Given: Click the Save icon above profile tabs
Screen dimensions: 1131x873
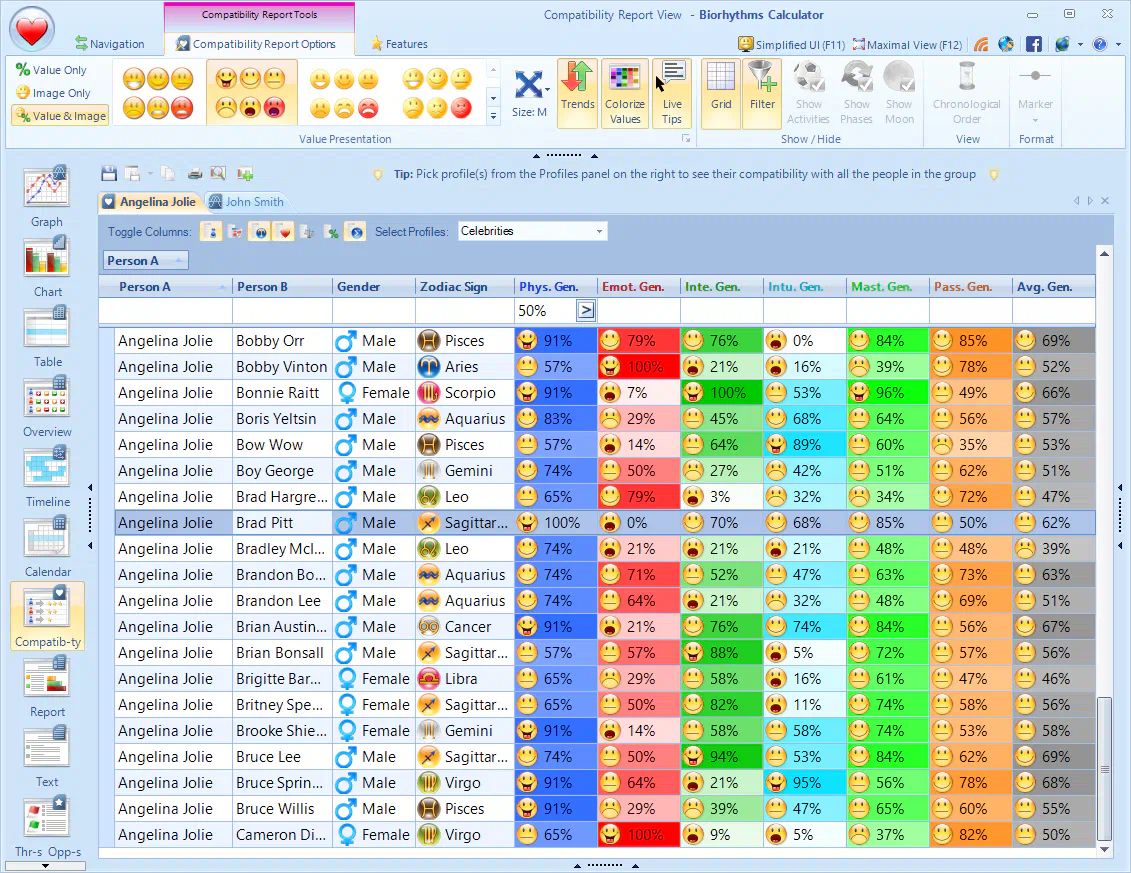Looking at the screenshot, I should coord(109,173).
